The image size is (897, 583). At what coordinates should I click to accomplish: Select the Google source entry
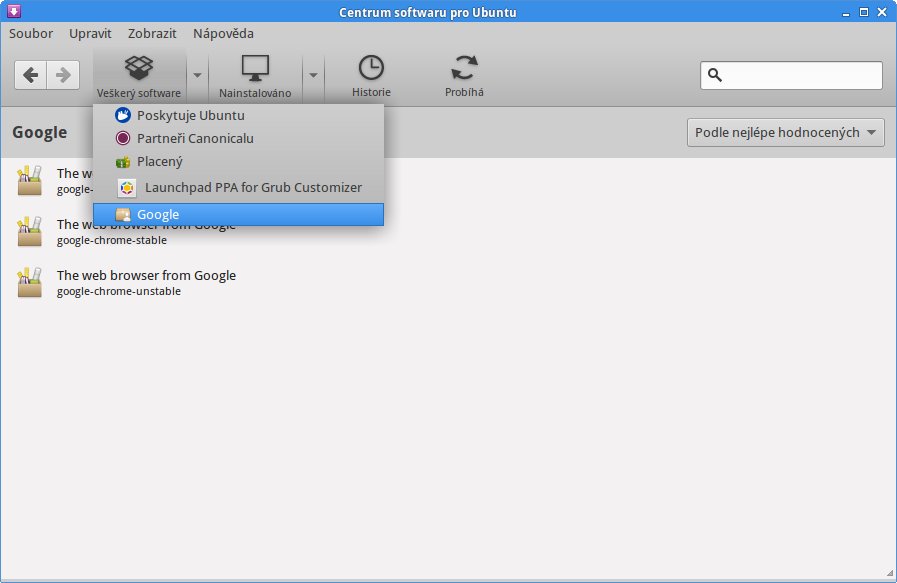click(239, 215)
